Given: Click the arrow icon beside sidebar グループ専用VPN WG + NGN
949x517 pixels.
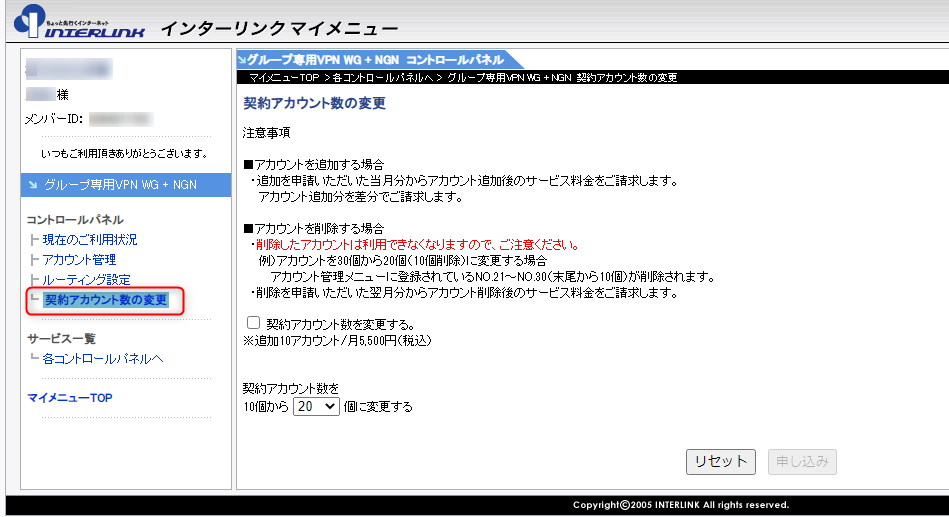Looking at the screenshot, I should [x=33, y=185].
